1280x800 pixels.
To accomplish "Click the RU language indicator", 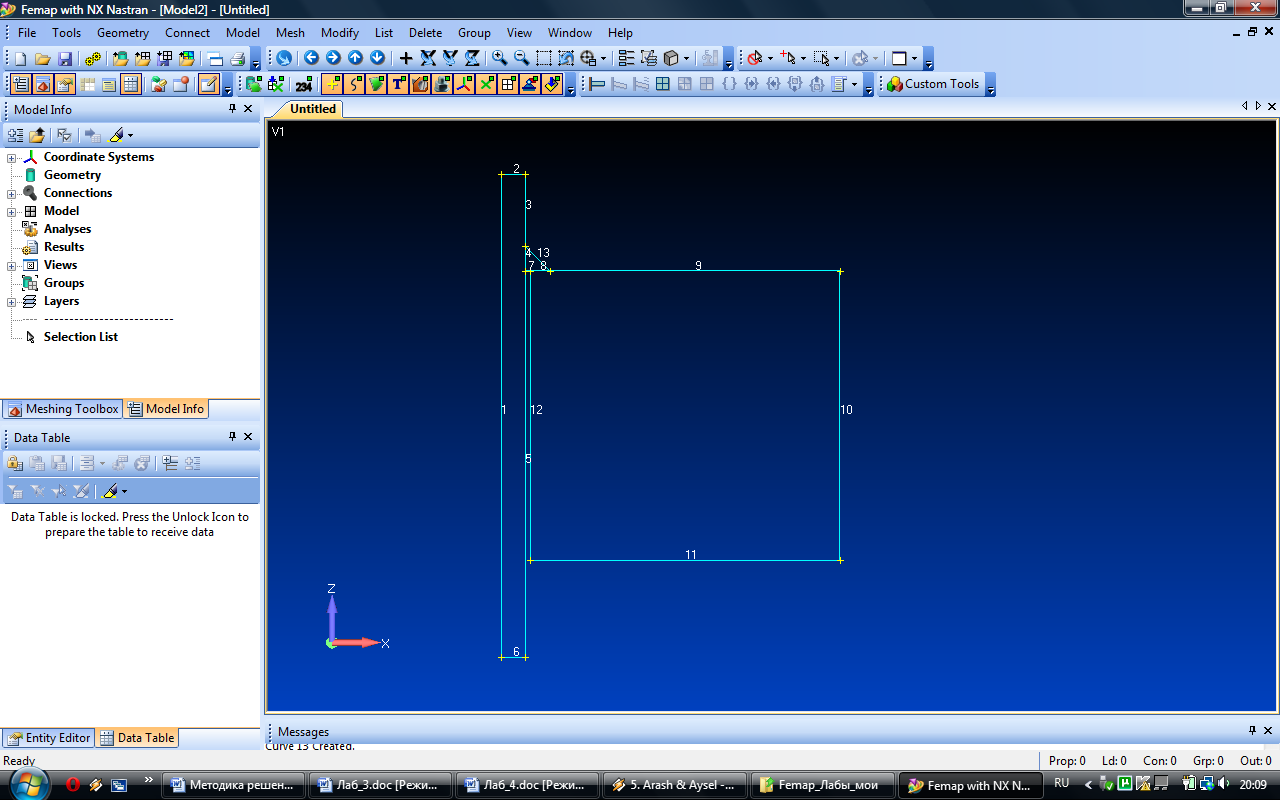I will click(x=1062, y=784).
